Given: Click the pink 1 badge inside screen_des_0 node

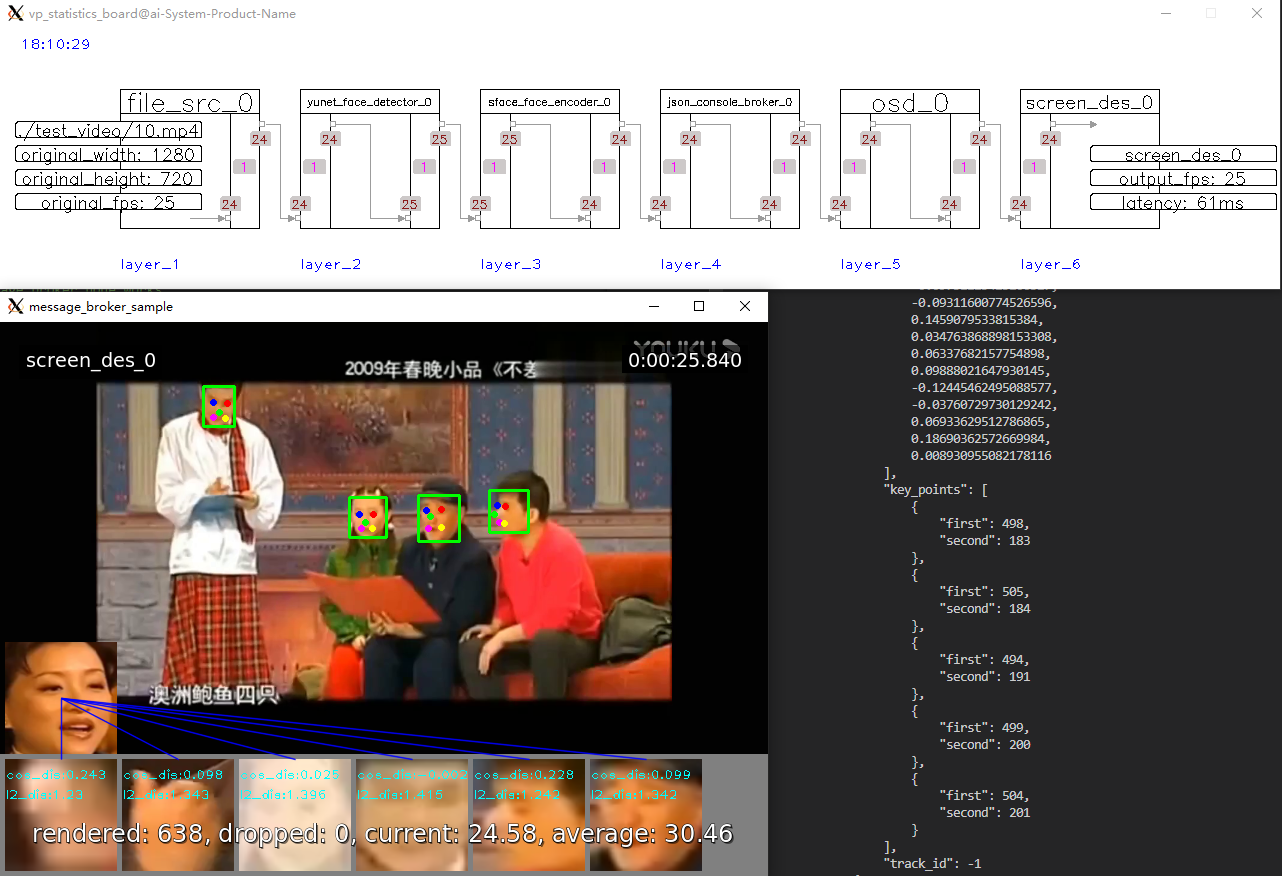Looking at the screenshot, I should [1035, 167].
